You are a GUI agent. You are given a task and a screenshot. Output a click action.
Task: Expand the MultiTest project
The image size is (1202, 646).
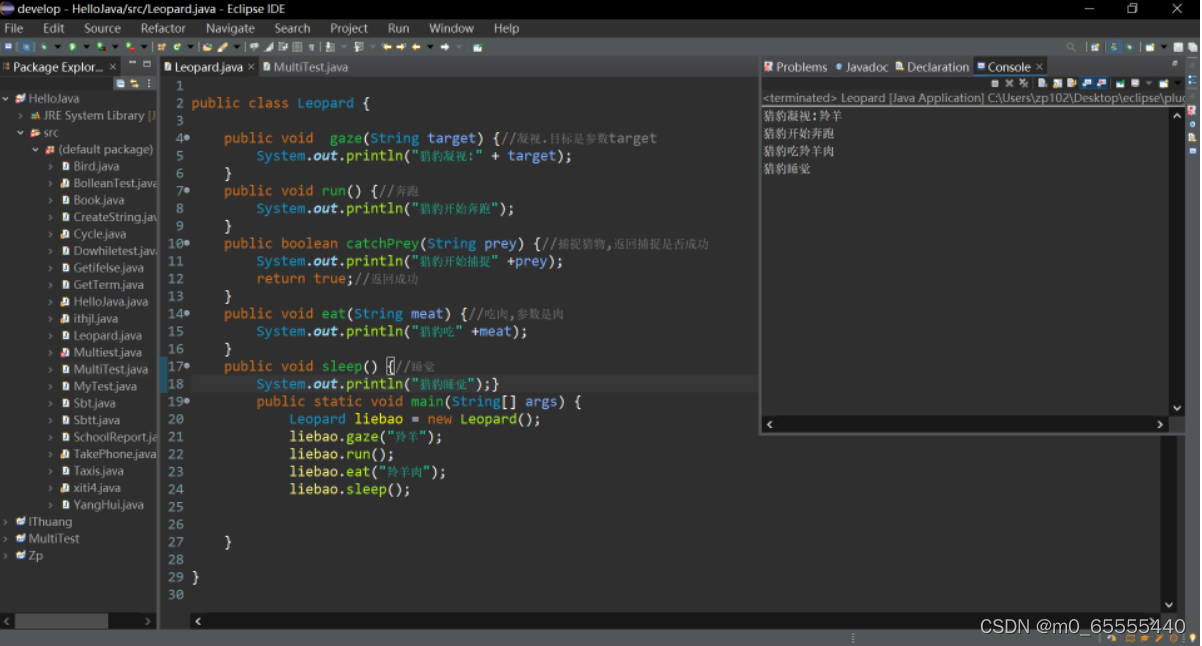click(8, 538)
